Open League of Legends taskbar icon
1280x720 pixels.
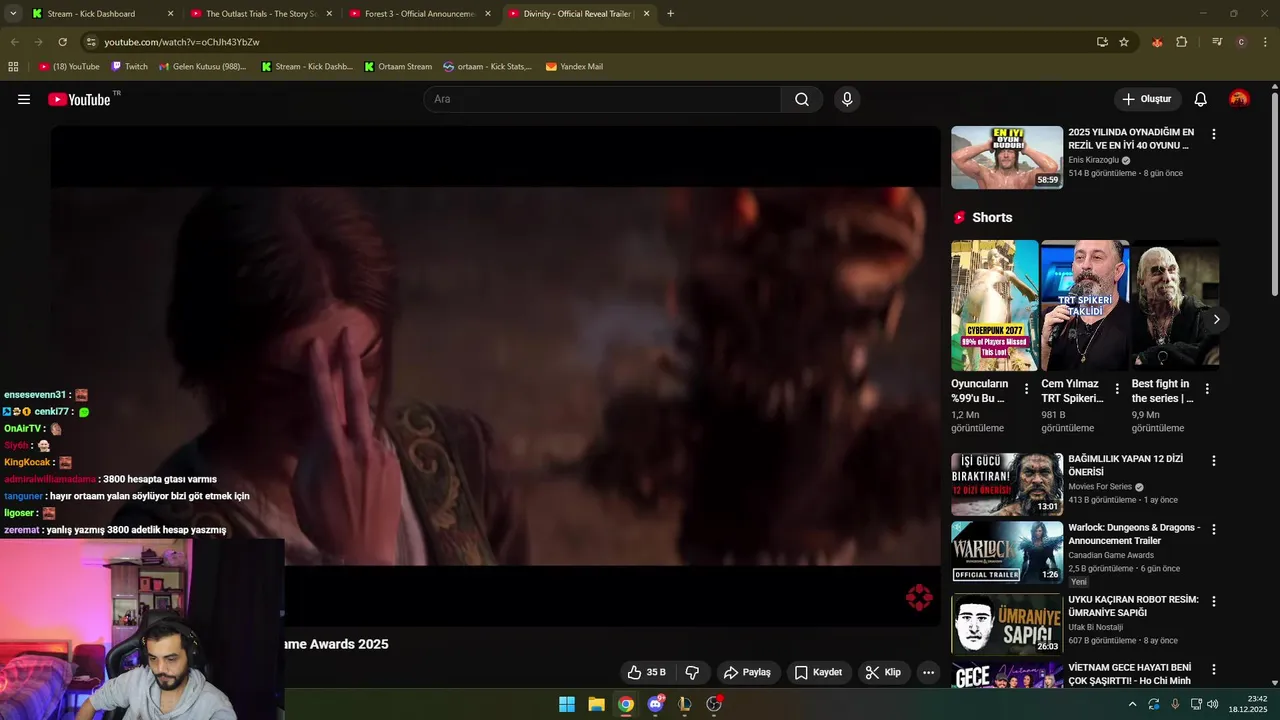(x=685, y=704)
